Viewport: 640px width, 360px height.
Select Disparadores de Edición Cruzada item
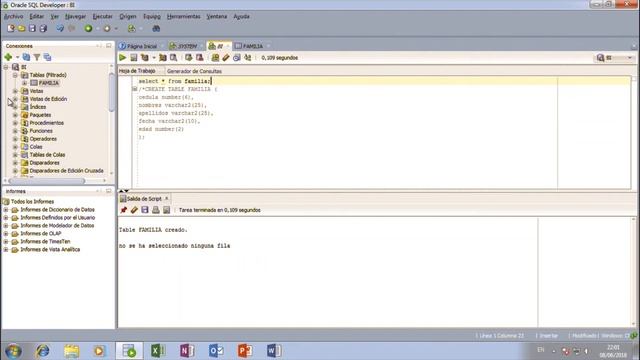coord(67,171)
